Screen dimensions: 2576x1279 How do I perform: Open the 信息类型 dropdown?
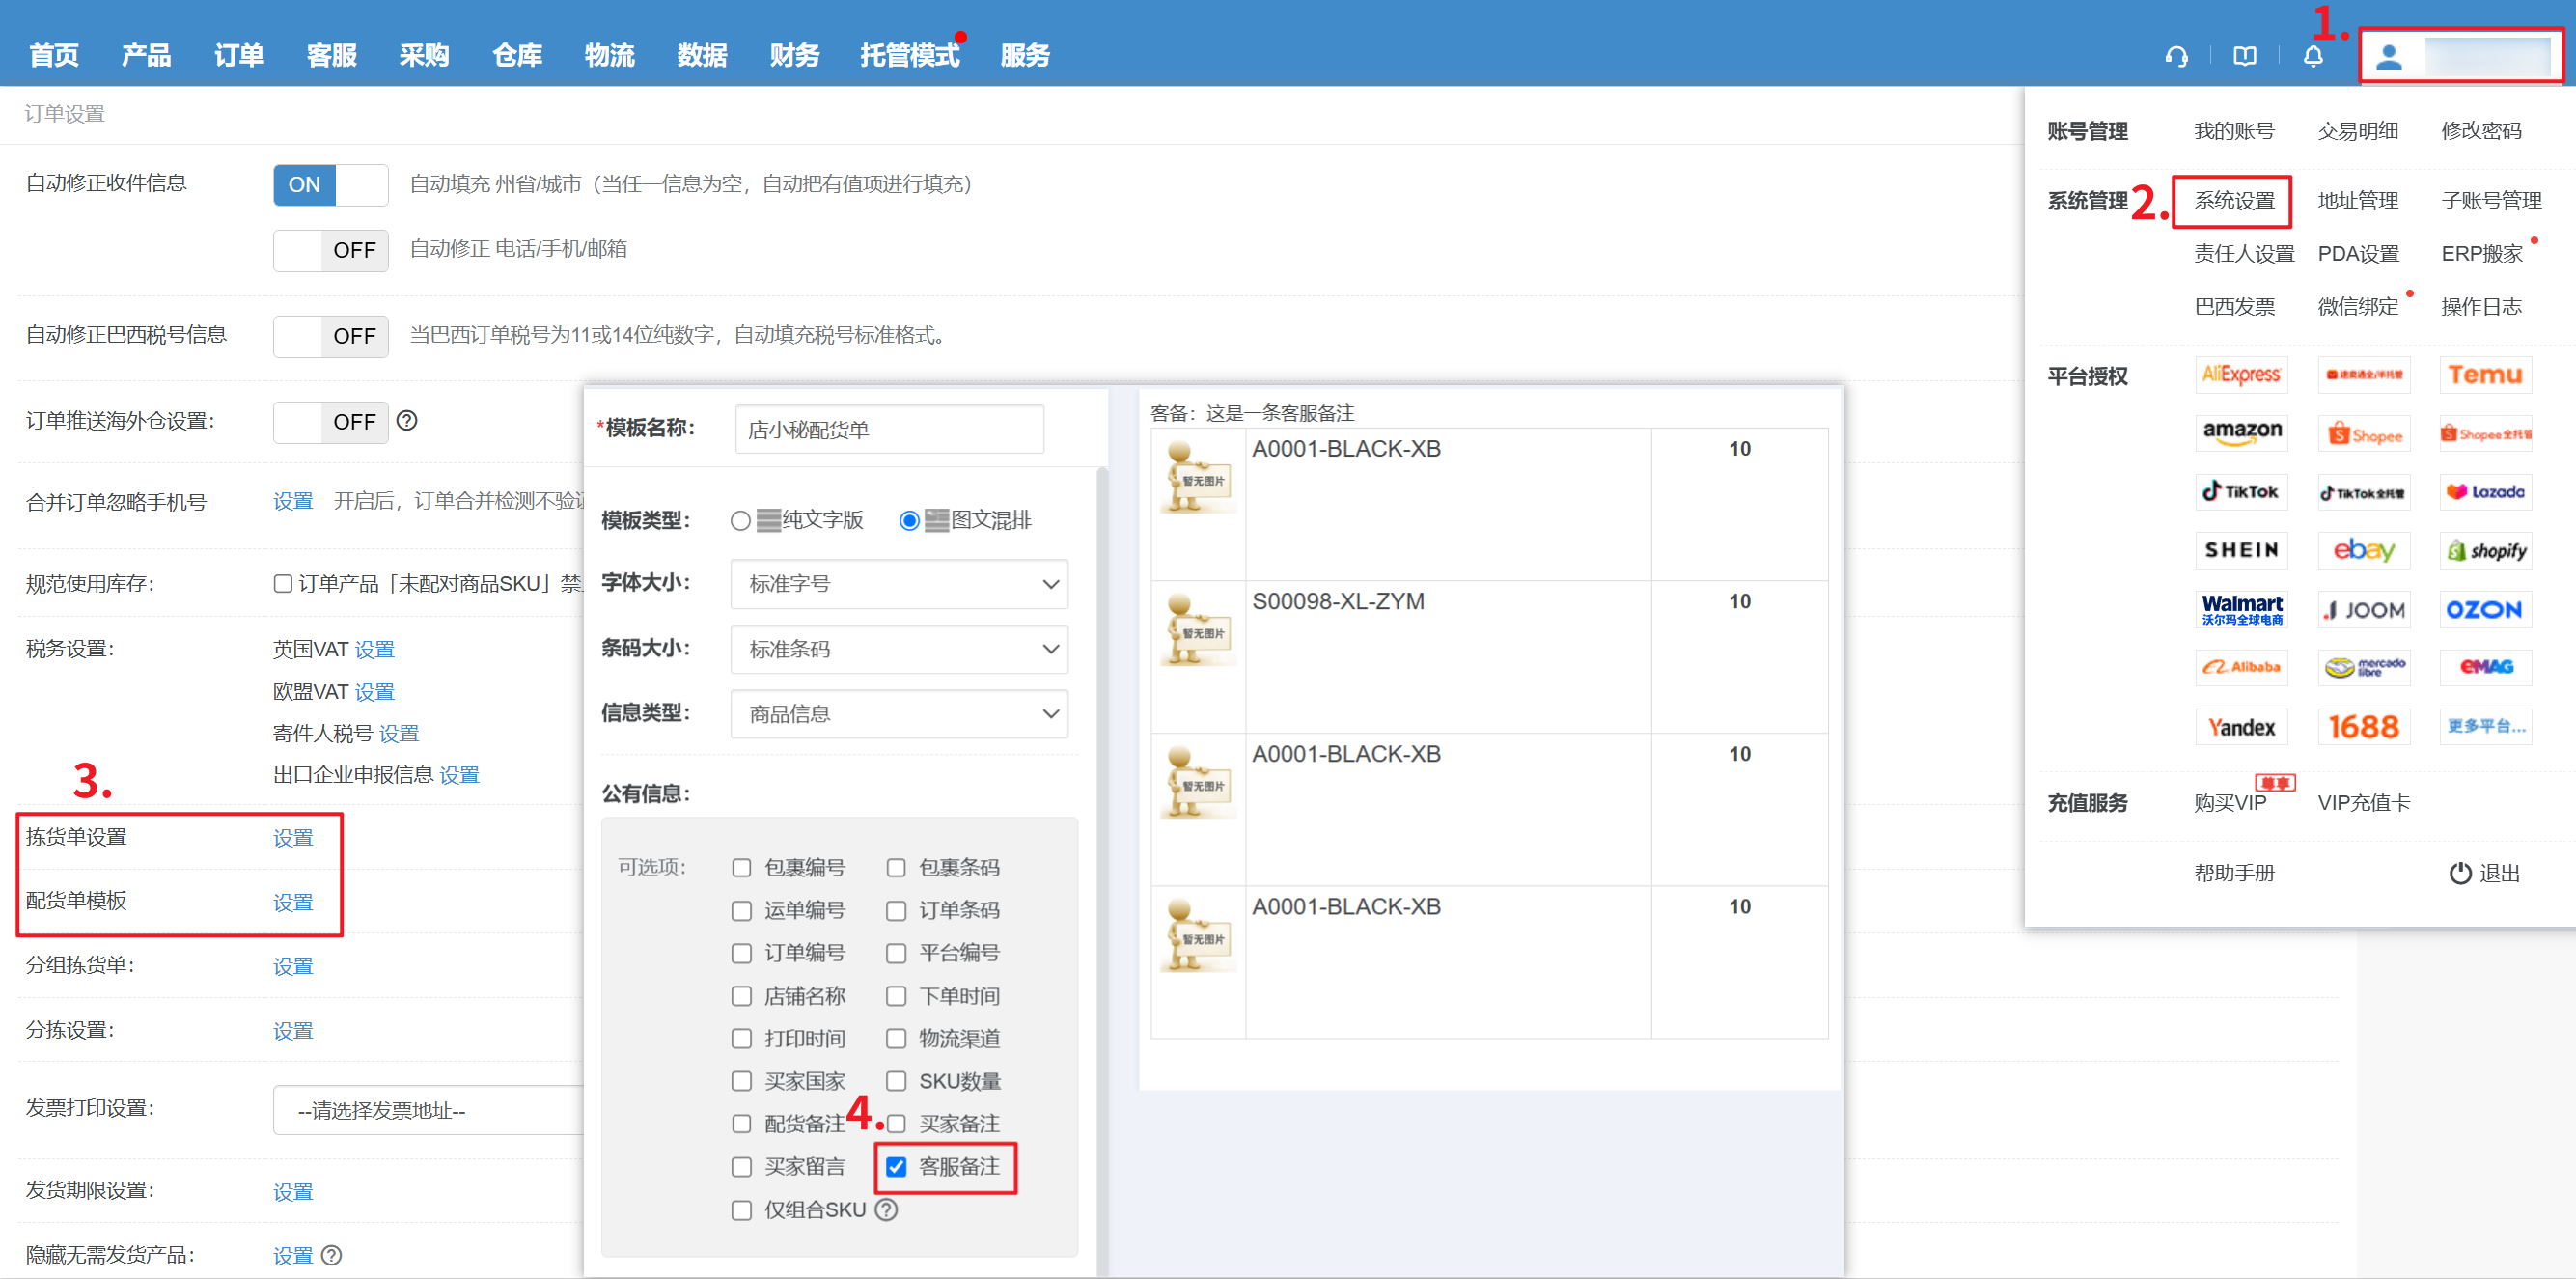coord(898,714)
